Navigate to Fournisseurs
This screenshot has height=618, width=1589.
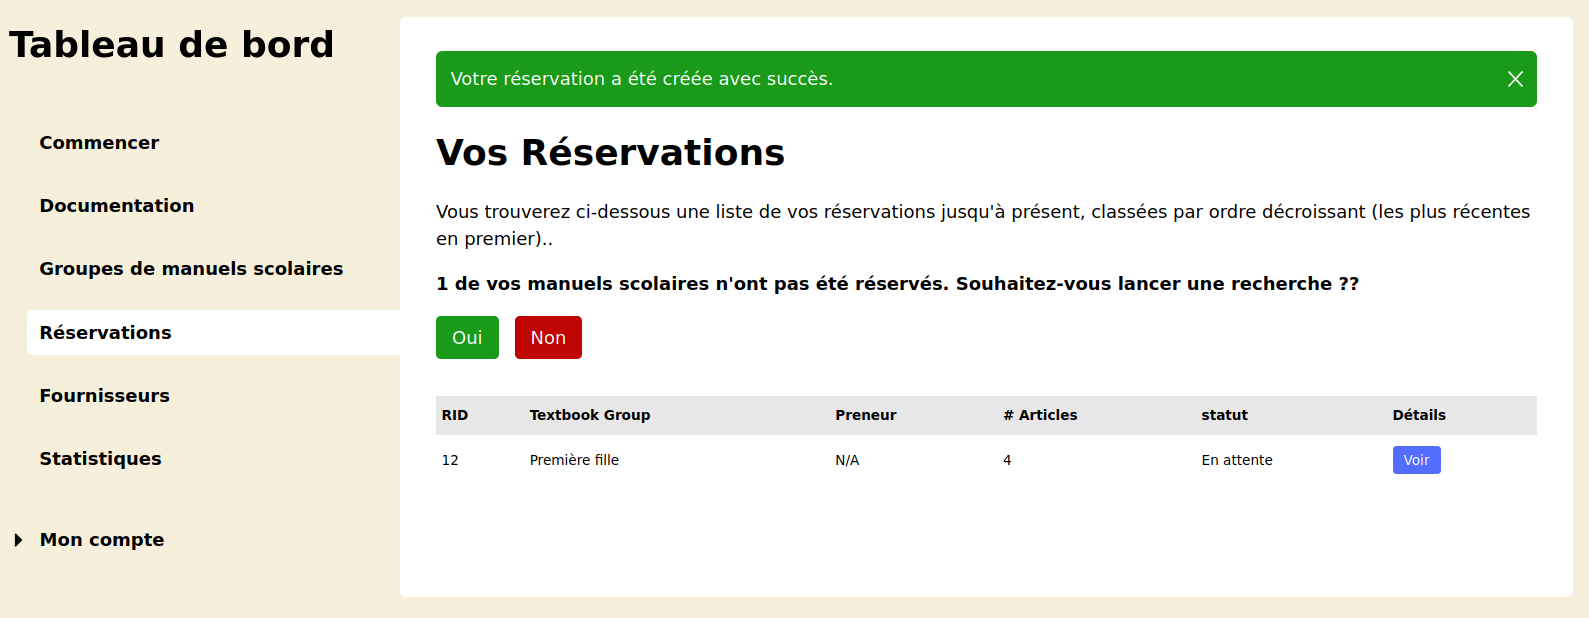104,396
